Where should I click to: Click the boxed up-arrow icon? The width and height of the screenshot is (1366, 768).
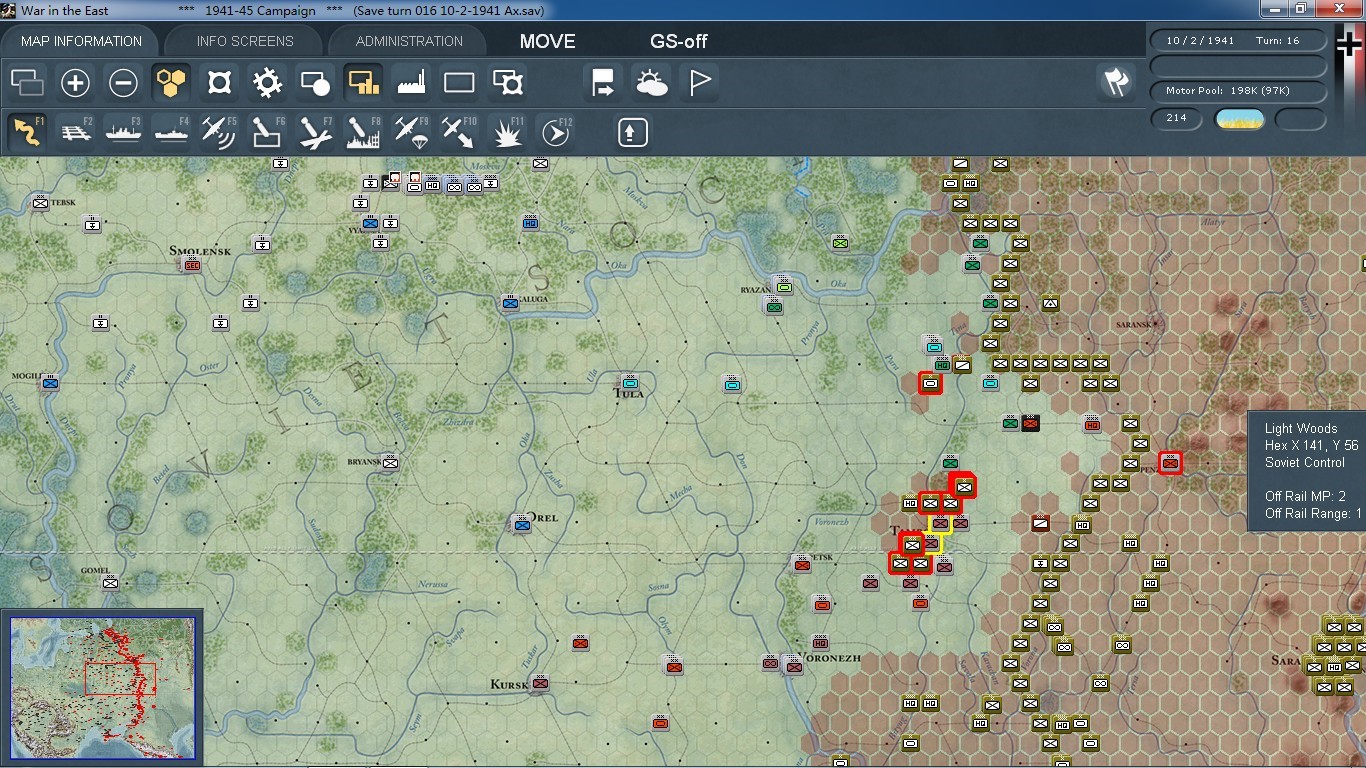(x=632, y=132)
